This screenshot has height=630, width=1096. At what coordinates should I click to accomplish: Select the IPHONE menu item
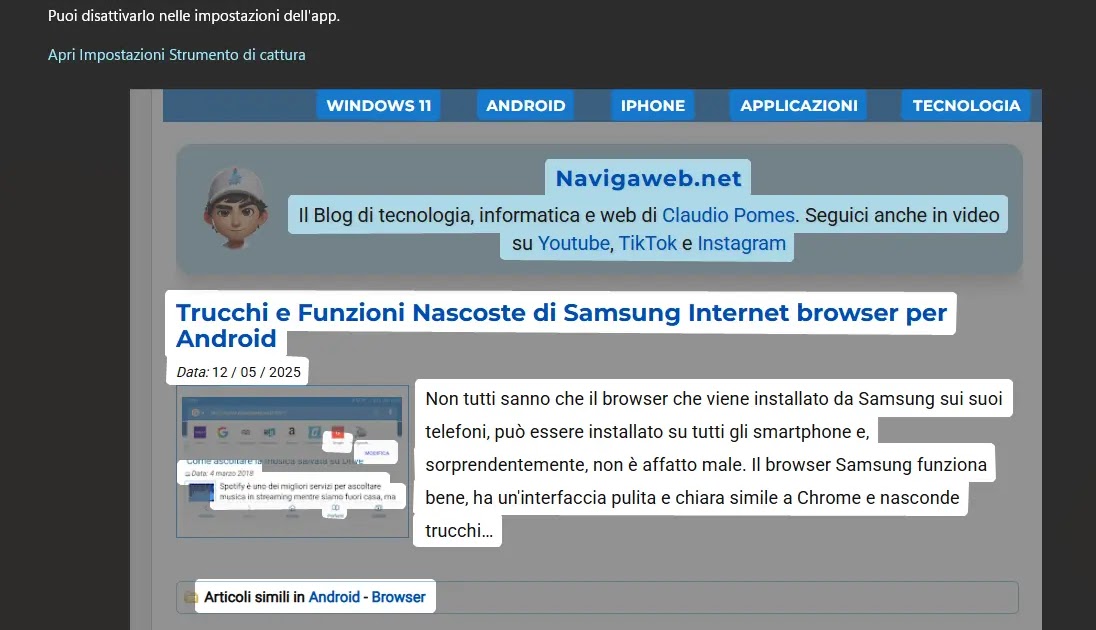click(653, 106)
